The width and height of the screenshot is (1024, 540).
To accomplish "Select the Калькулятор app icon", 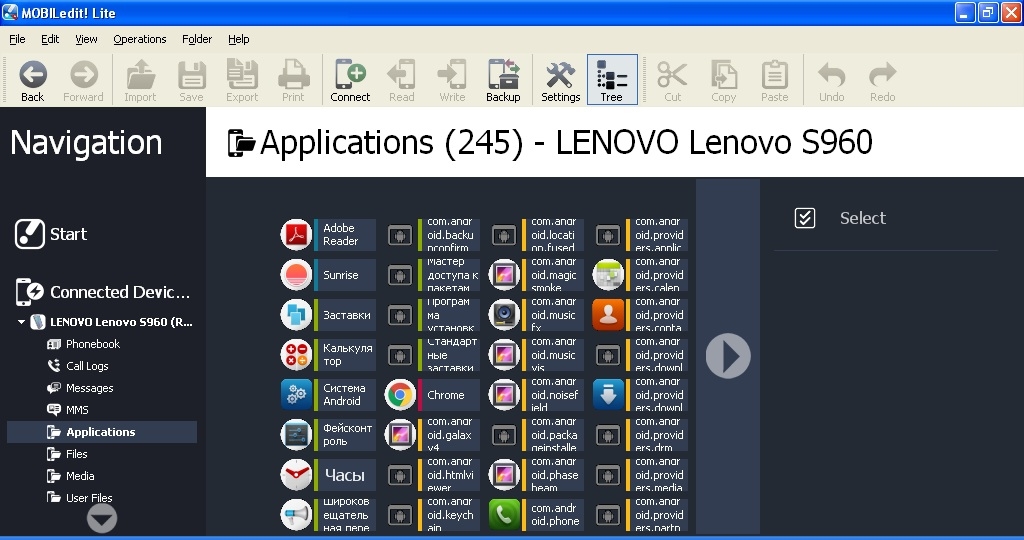I will point(296,355).
